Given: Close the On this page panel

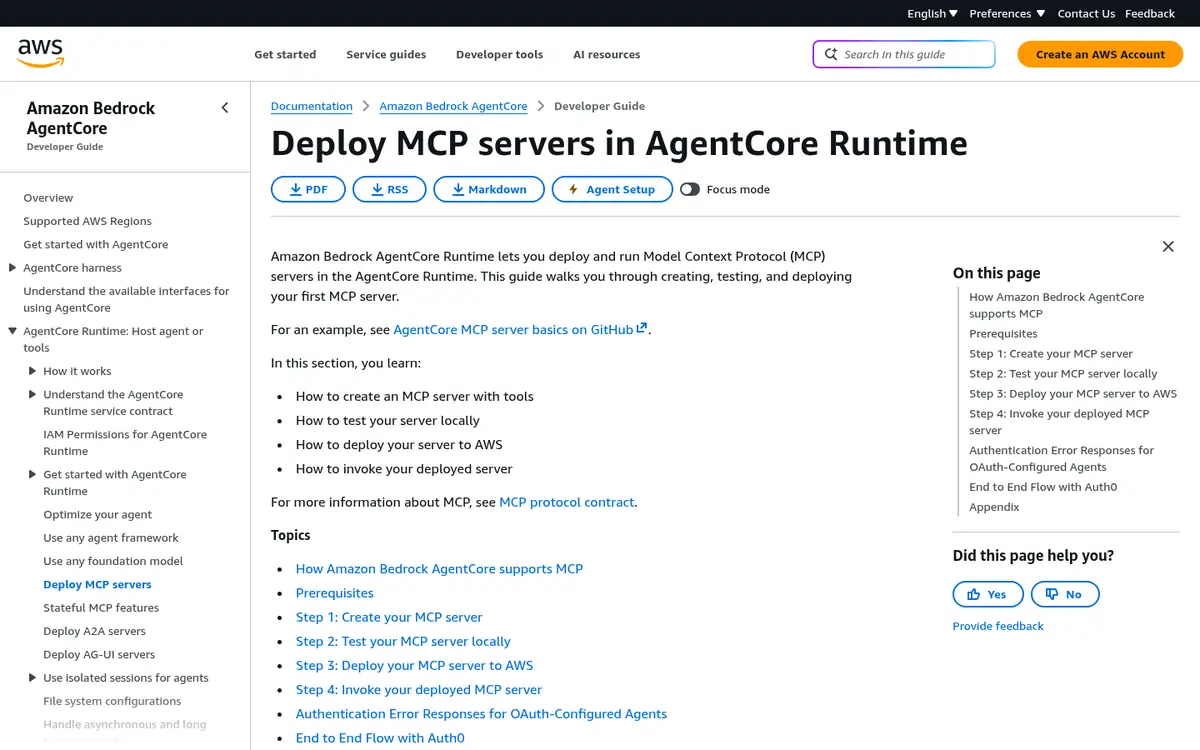Looking at the screenshot, I should [x=1168, y=246].
